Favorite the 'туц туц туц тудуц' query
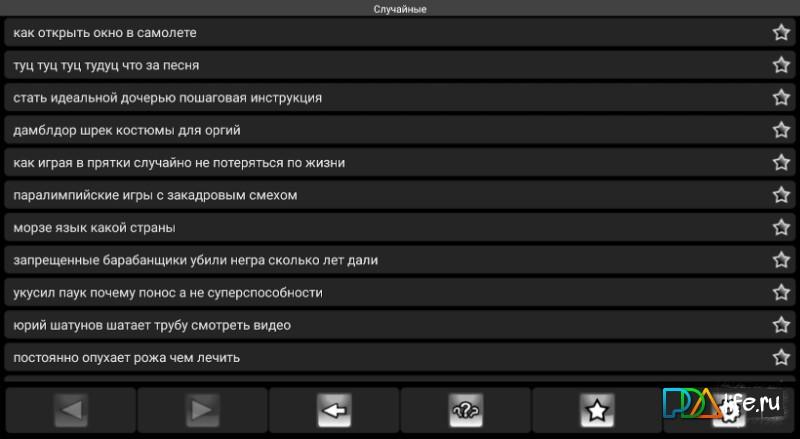Image resolution: width=800 pixels, height=439 pixels. 781,65
